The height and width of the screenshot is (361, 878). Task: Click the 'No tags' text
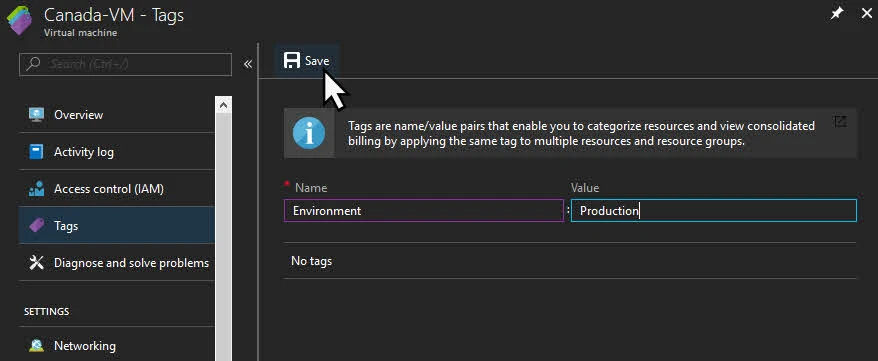(311, 261)
